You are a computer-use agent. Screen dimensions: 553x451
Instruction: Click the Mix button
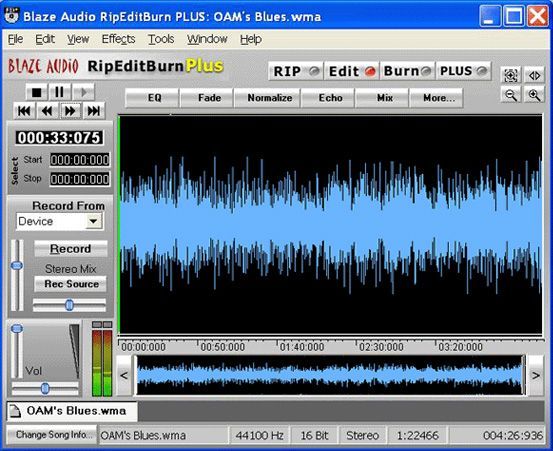click(382, 98)
